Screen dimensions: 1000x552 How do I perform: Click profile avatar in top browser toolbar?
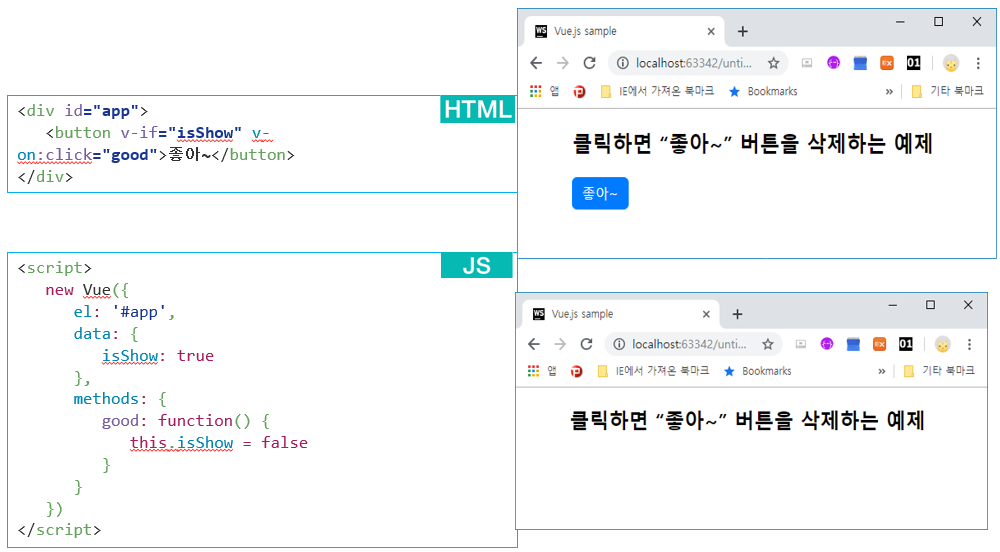951,63
